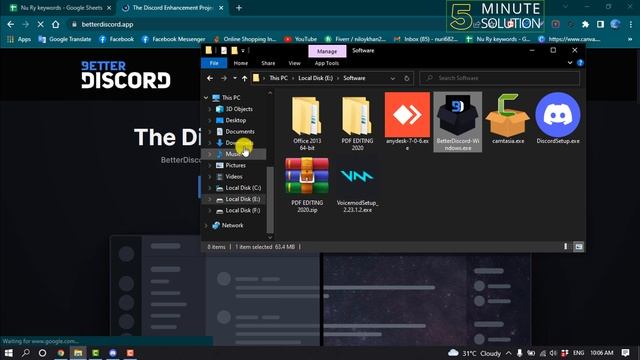Open Chrome three-dot menu

point(631,24)
